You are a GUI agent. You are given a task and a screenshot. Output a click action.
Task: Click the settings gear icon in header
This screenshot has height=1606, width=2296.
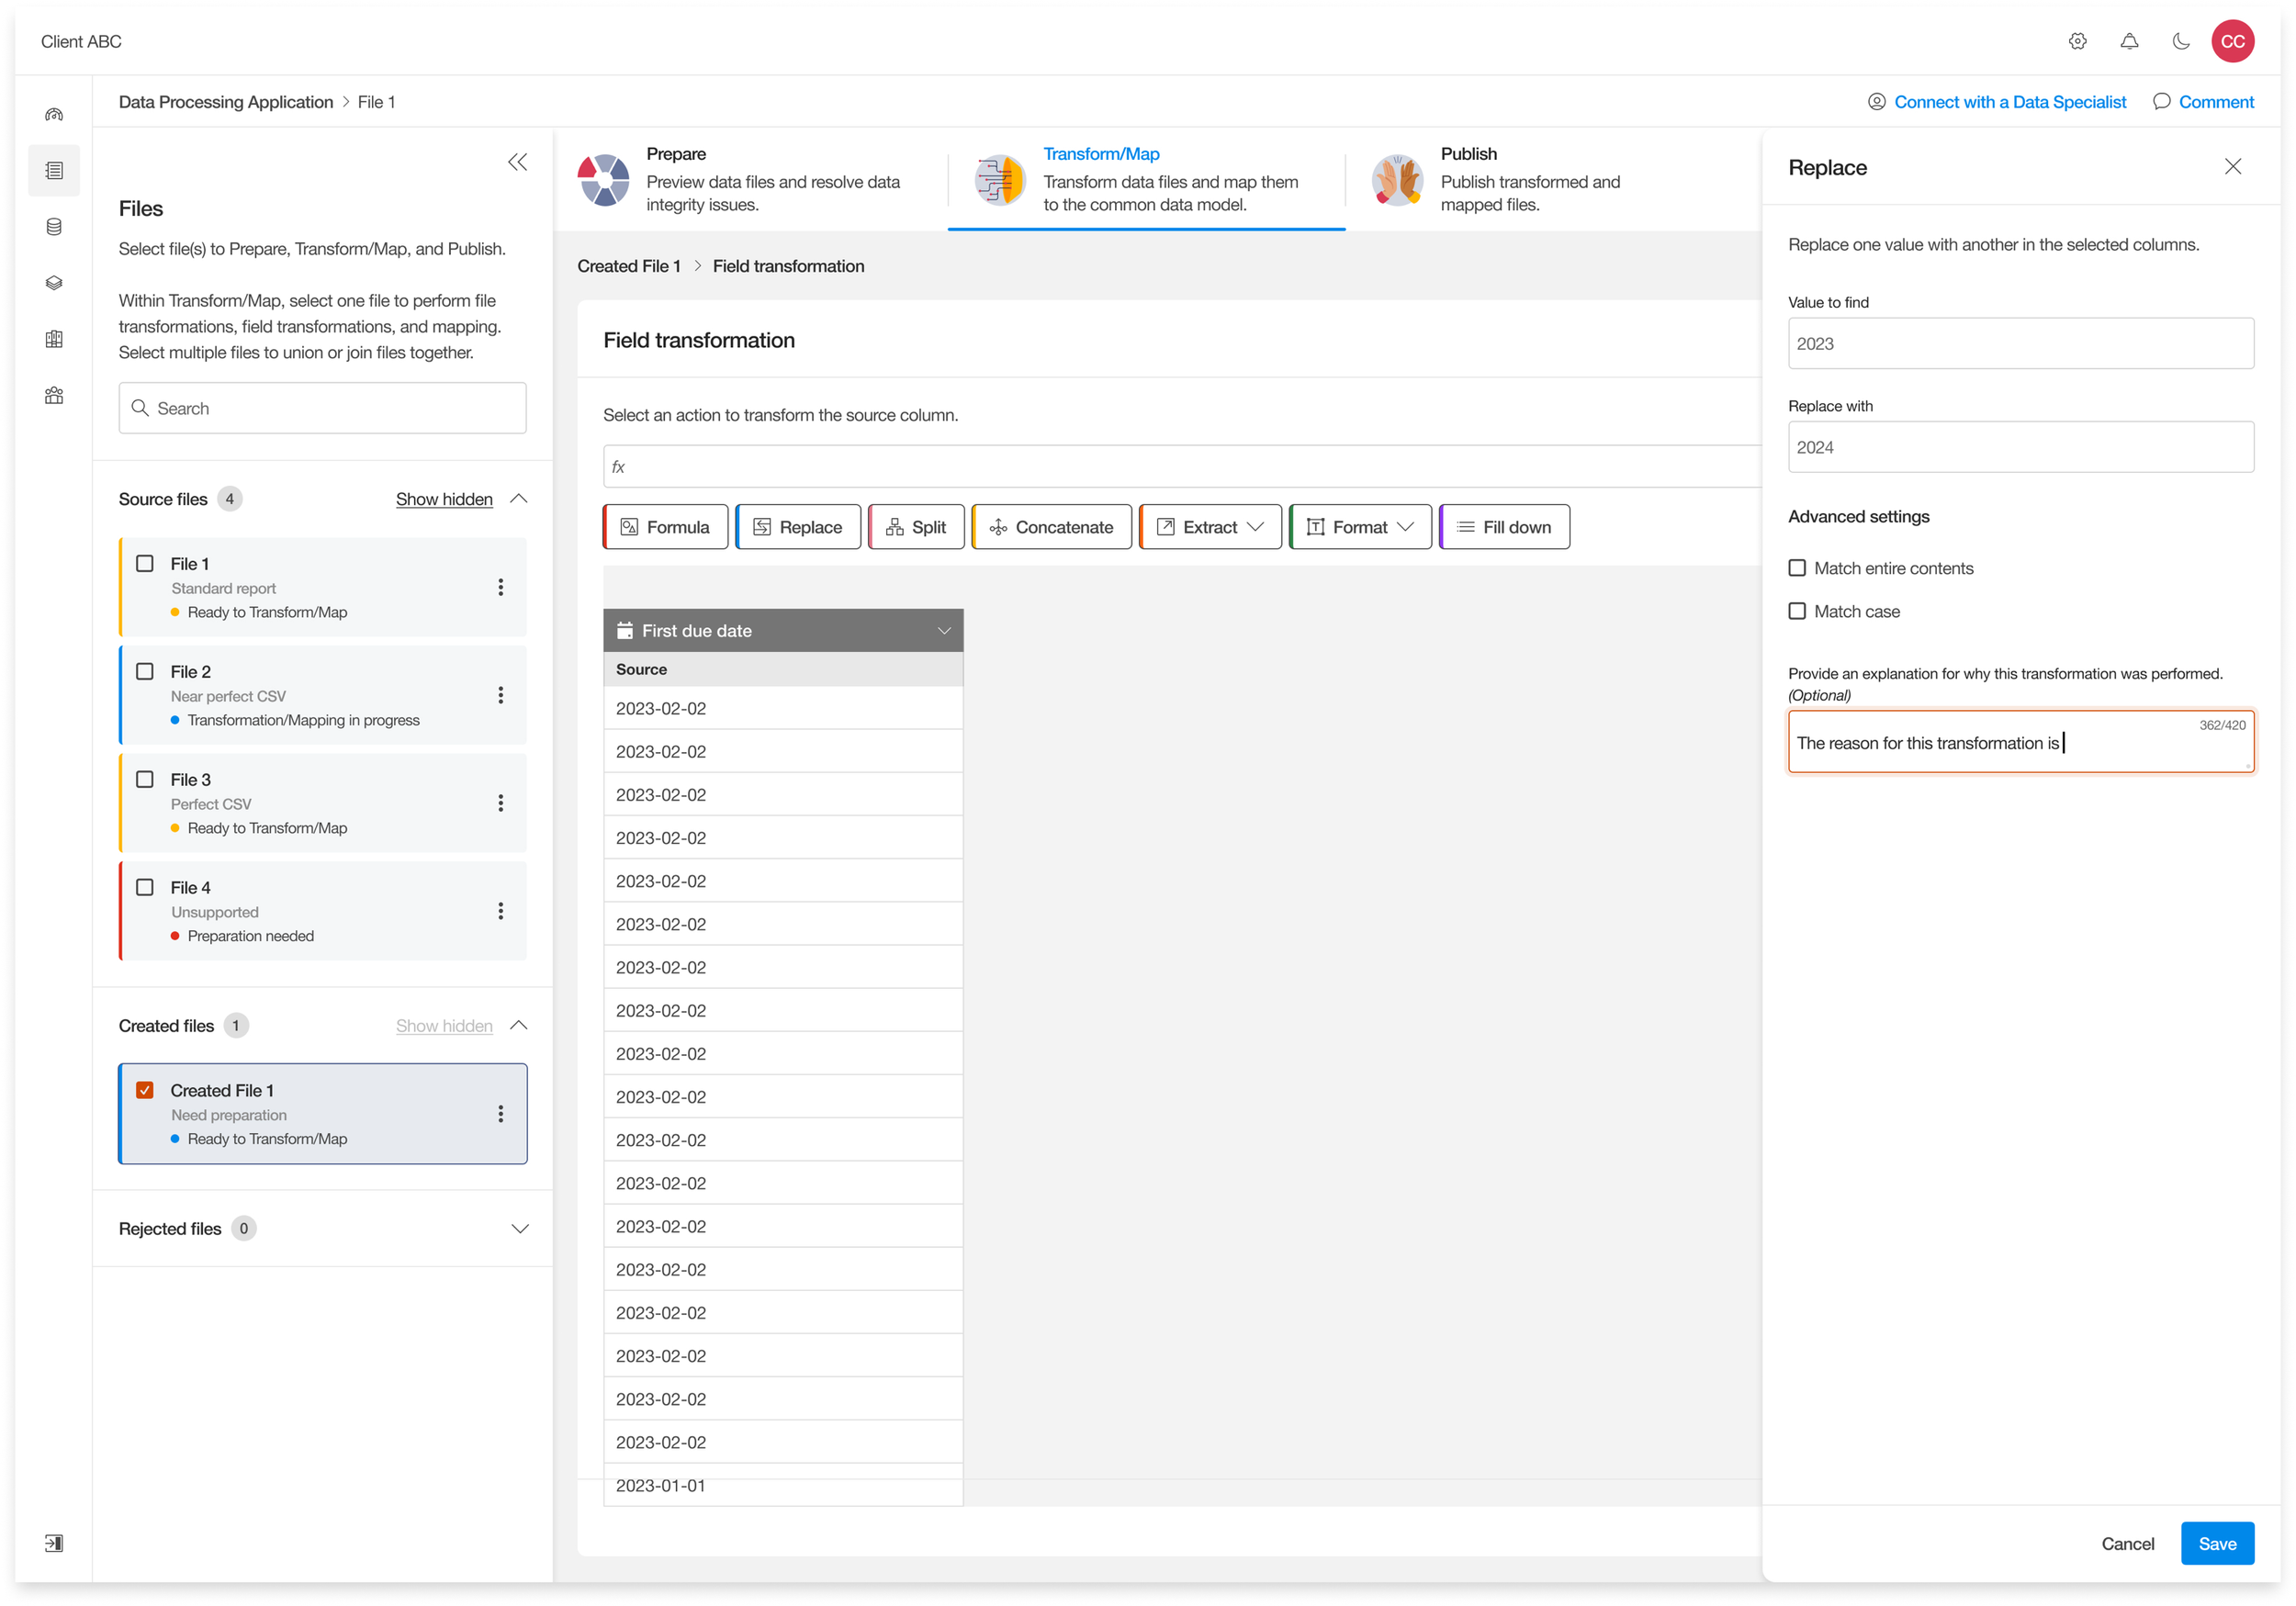pyautogui.click(x=2077, y=41)
